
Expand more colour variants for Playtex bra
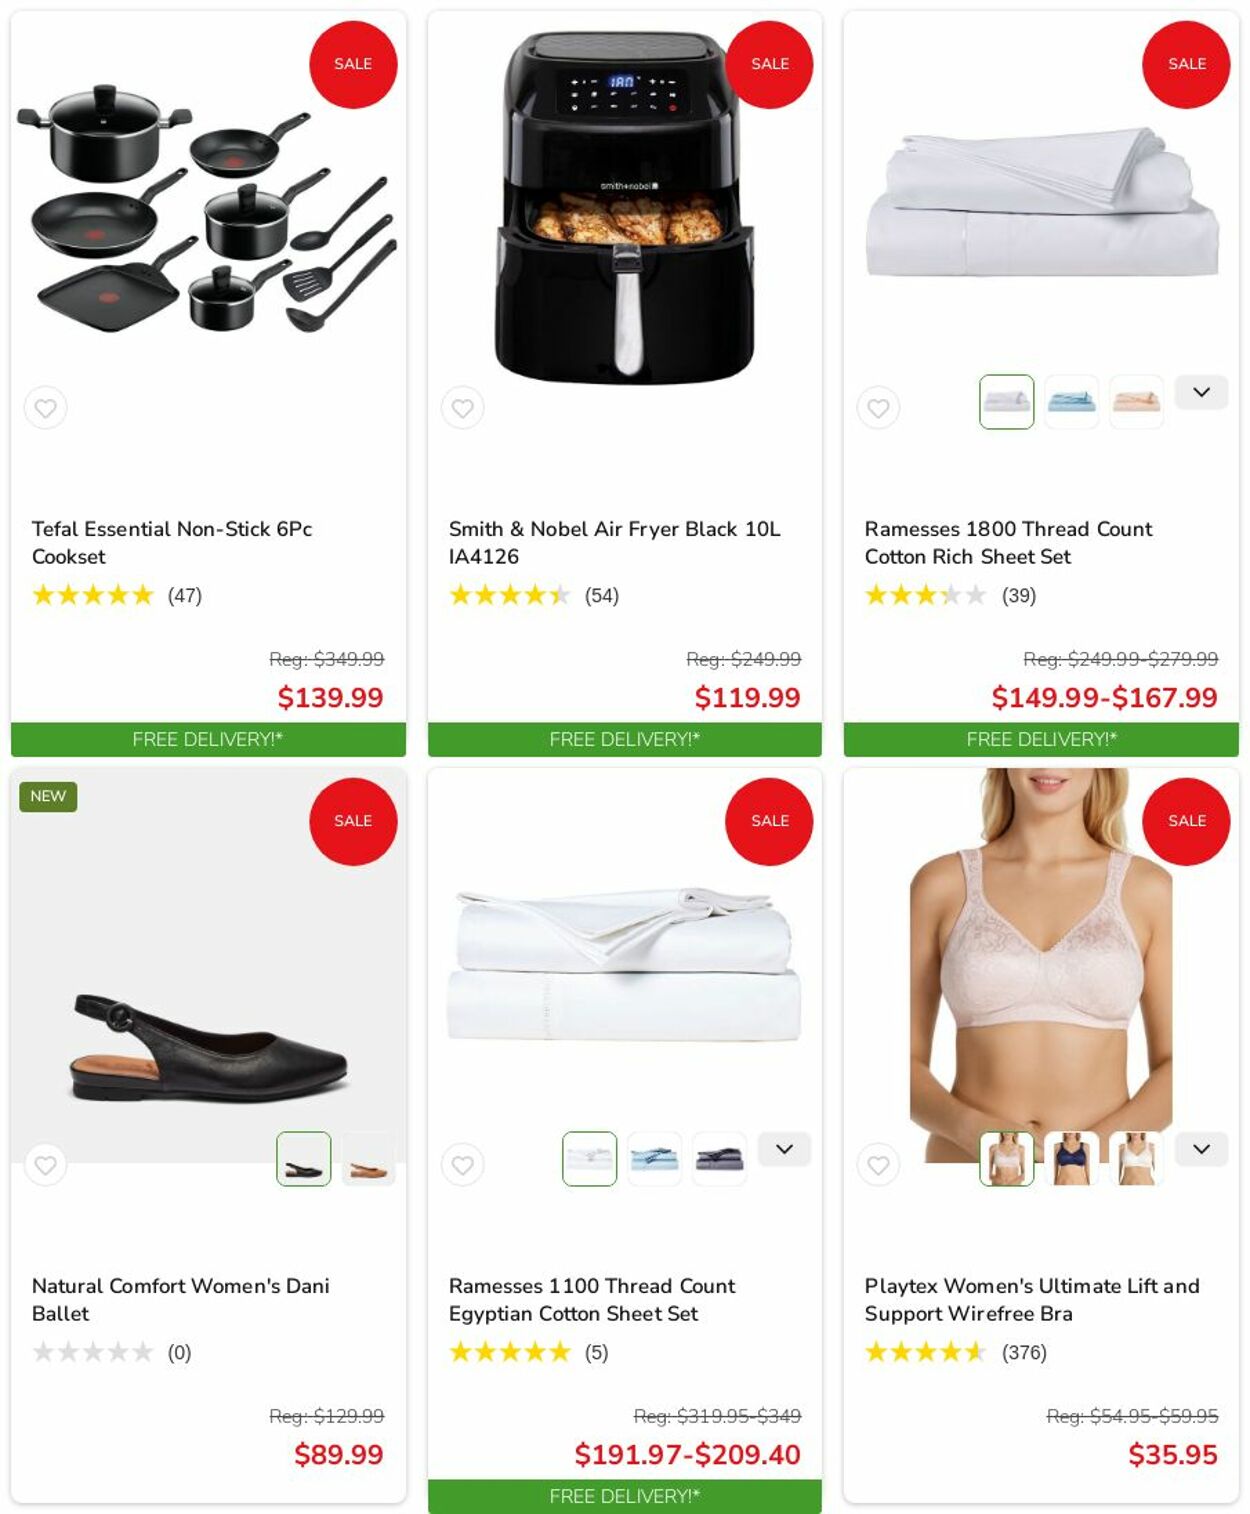(1201, 1149)
